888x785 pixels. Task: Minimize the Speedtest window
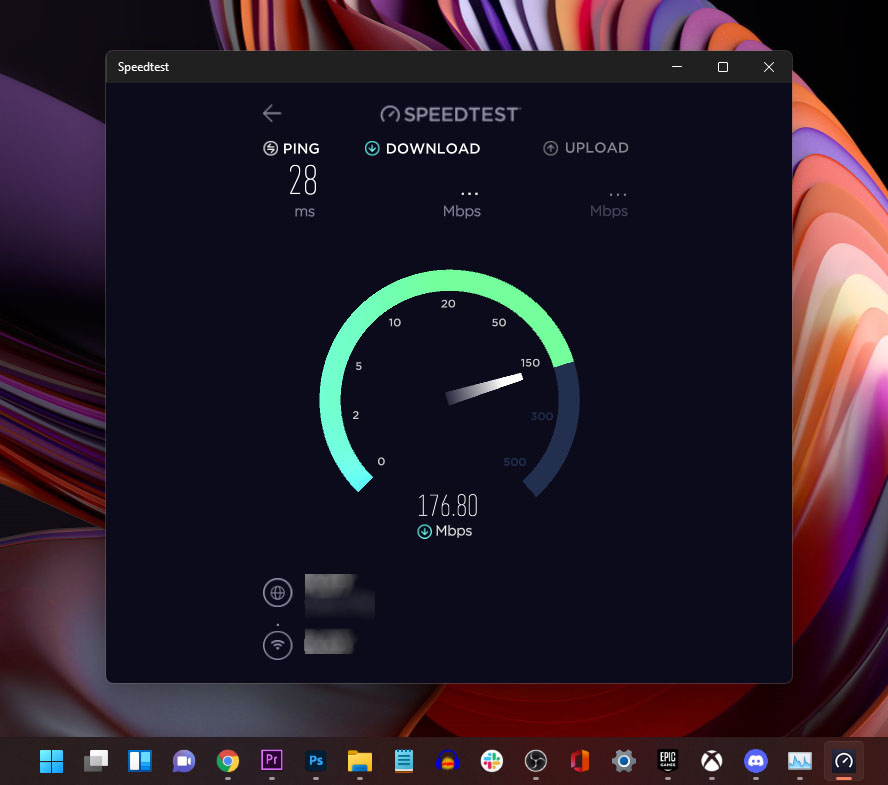coord(677,67)
